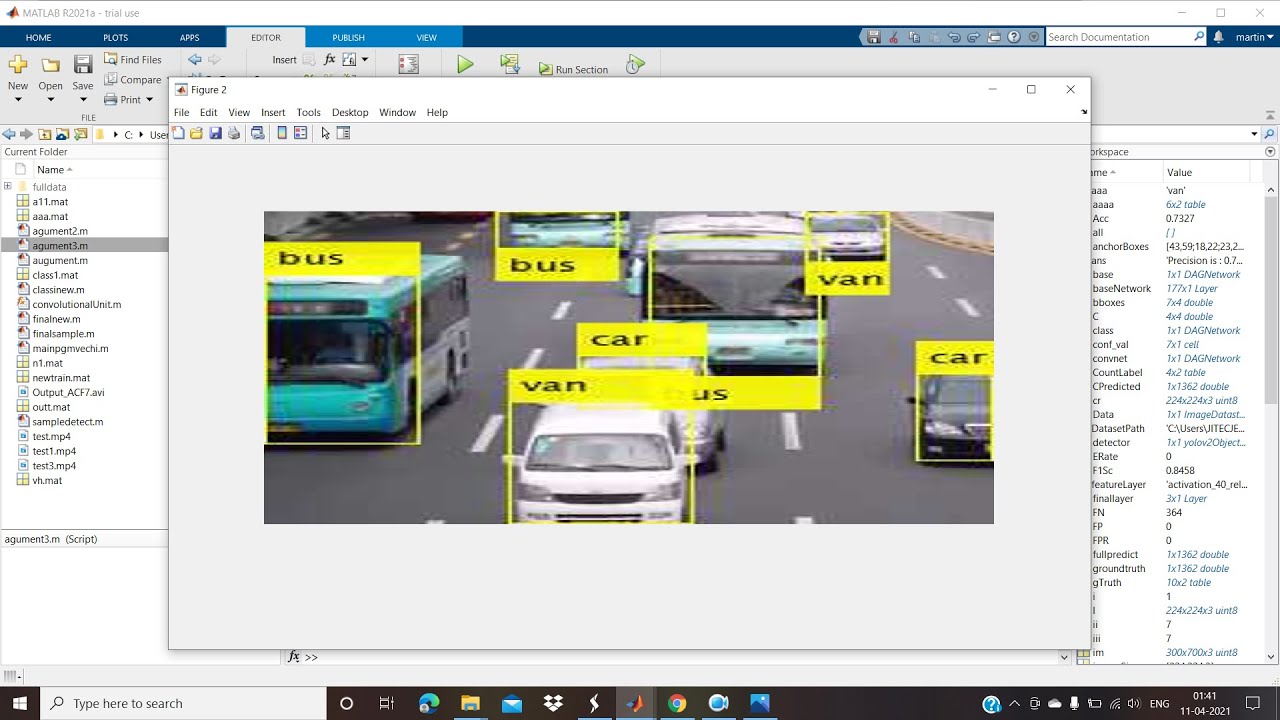Navigate back in Current Folder toolbar

point(8,134)
